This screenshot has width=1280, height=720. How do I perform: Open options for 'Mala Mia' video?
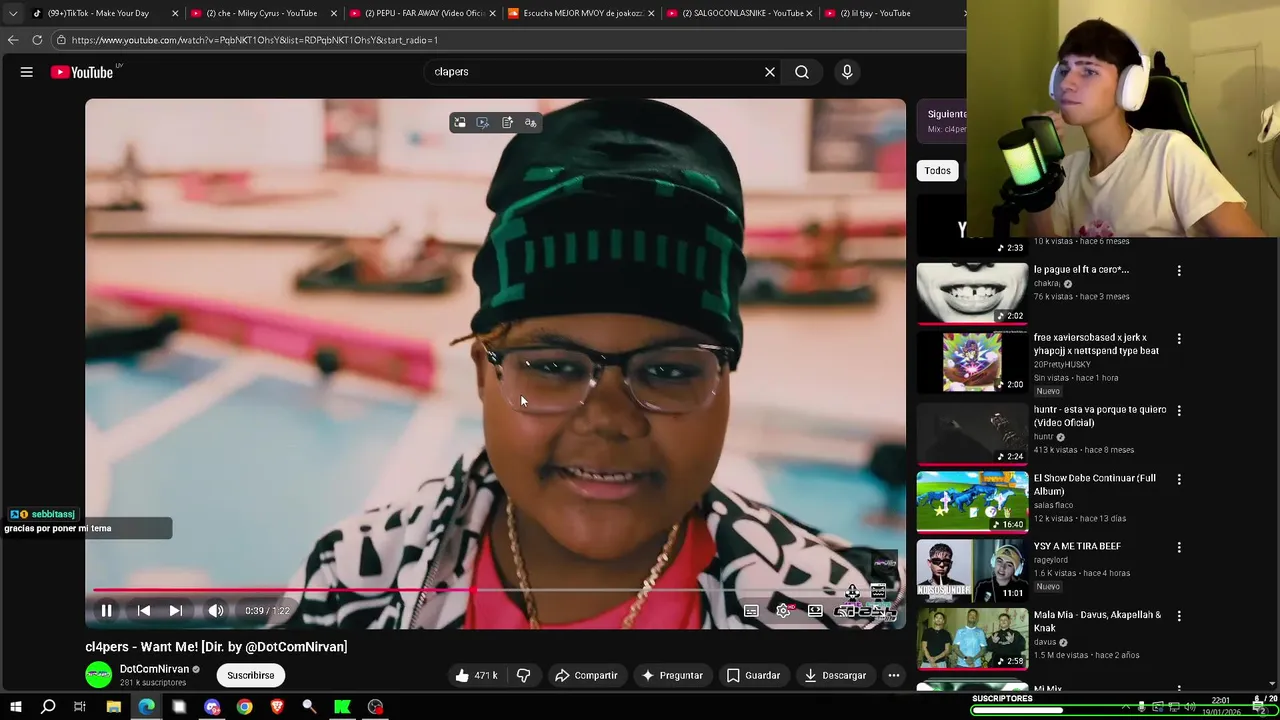[x=1179, y=617]
